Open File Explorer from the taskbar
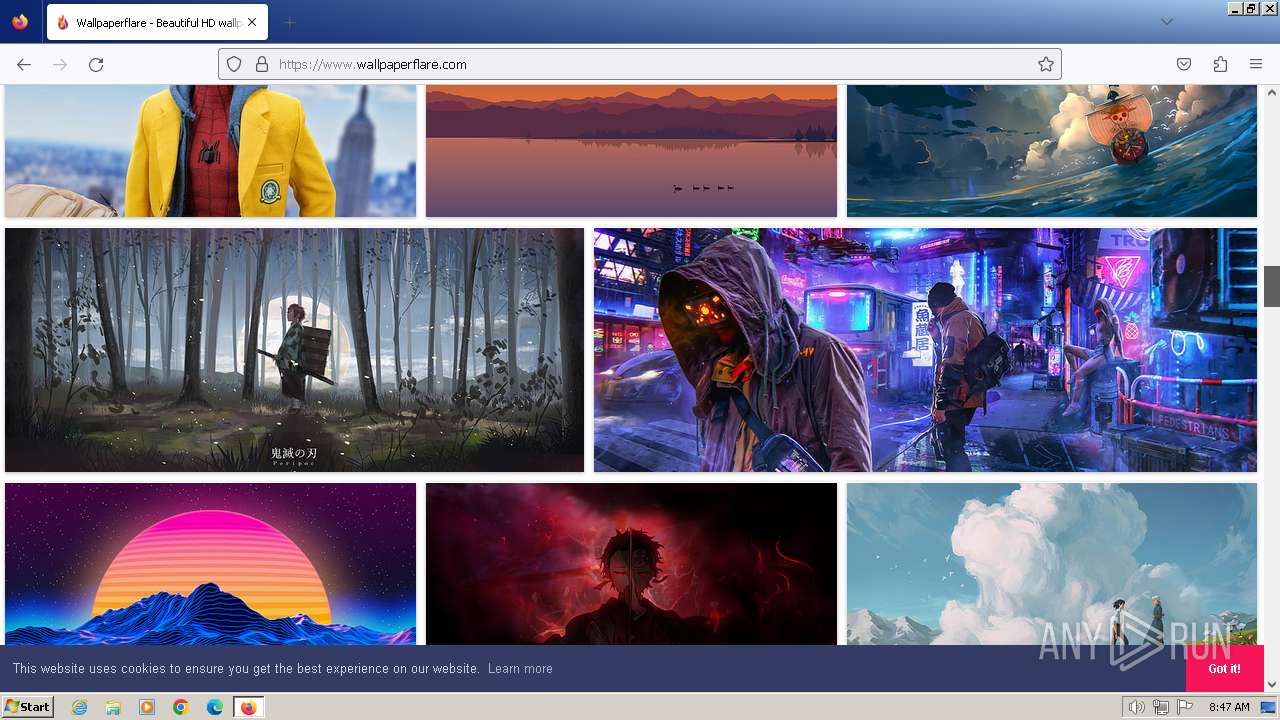 pyautogui.click(x=113, y=707)
